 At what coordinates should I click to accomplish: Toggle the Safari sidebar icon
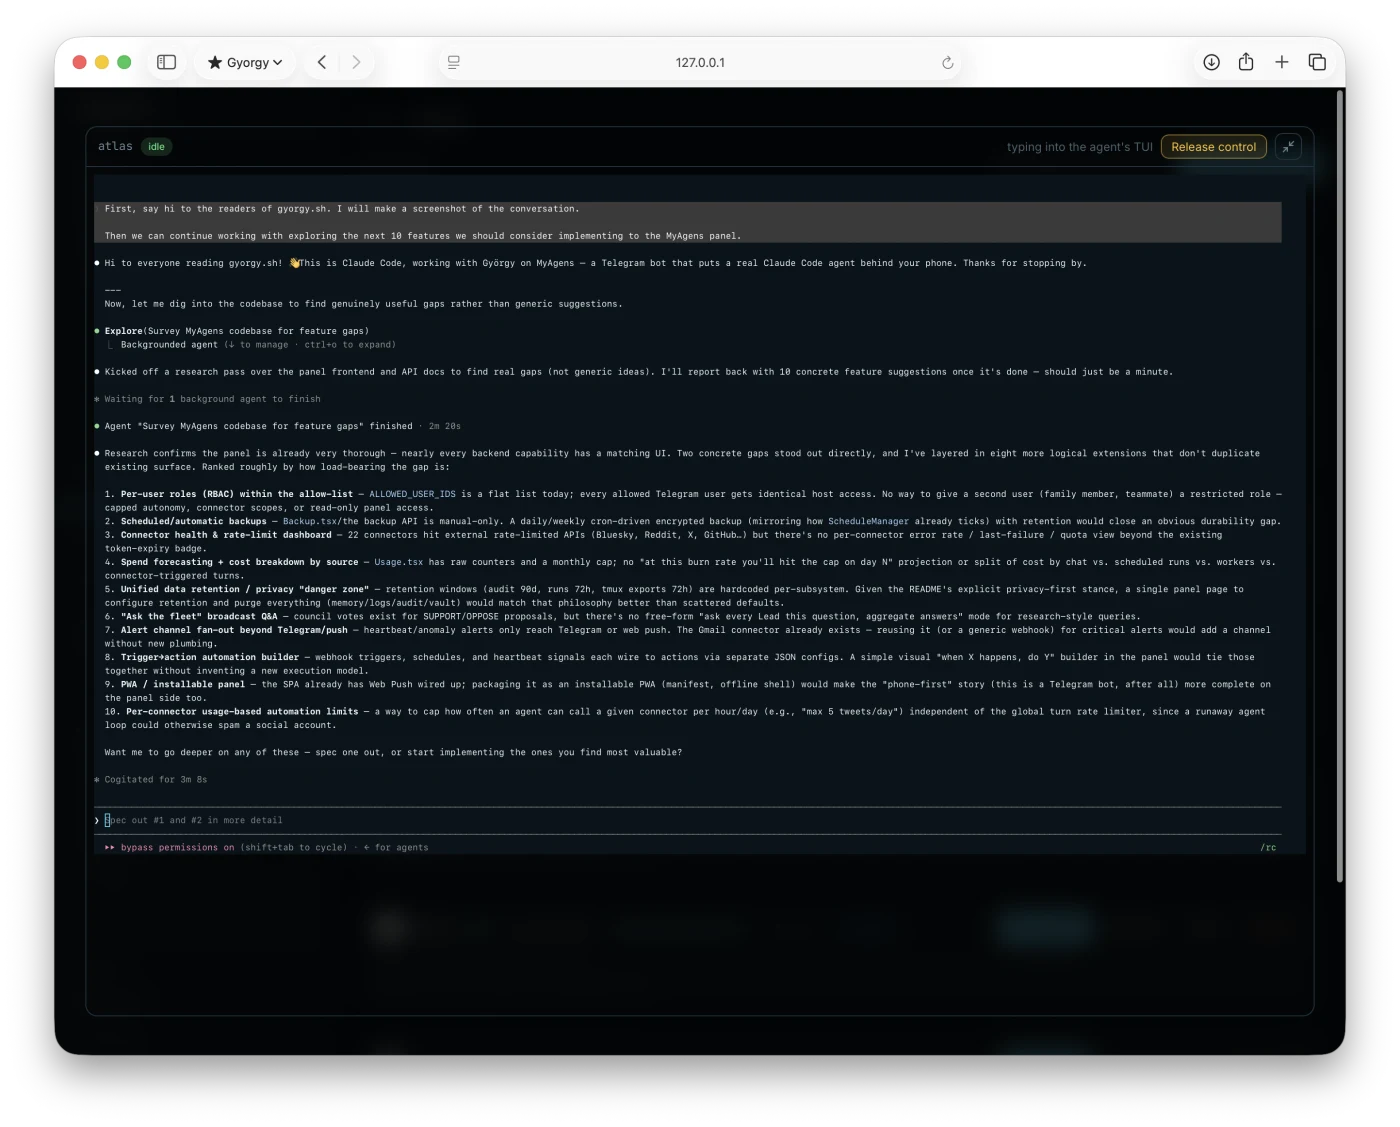pyautogui.click(x=167, y=62)
